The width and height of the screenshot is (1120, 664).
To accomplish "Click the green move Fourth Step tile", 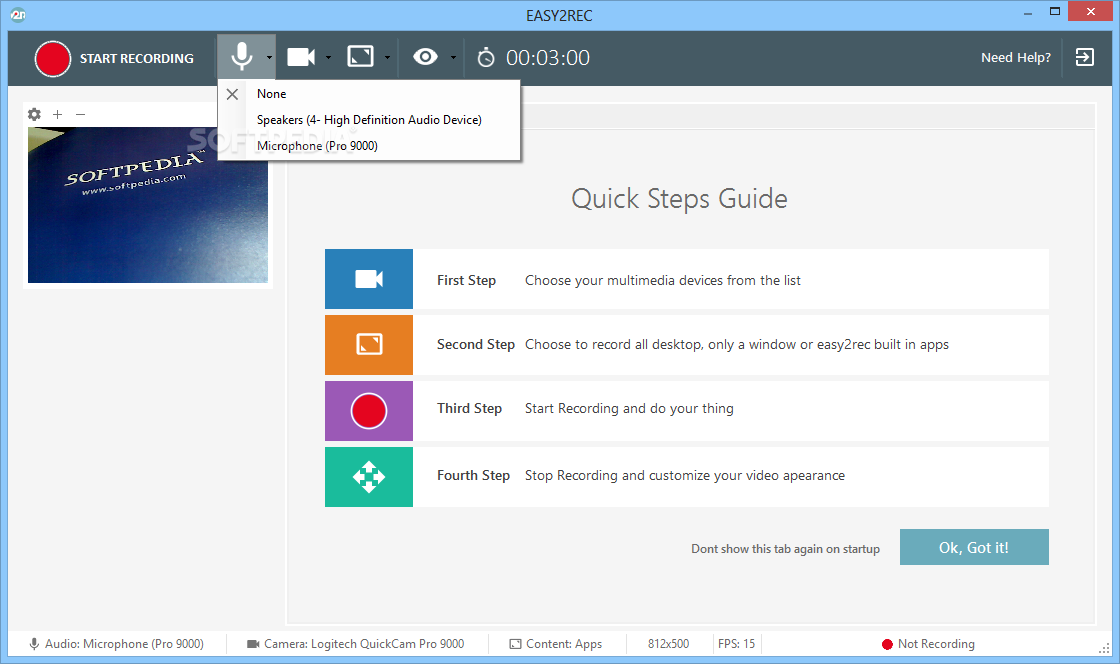I will point(369,477).
